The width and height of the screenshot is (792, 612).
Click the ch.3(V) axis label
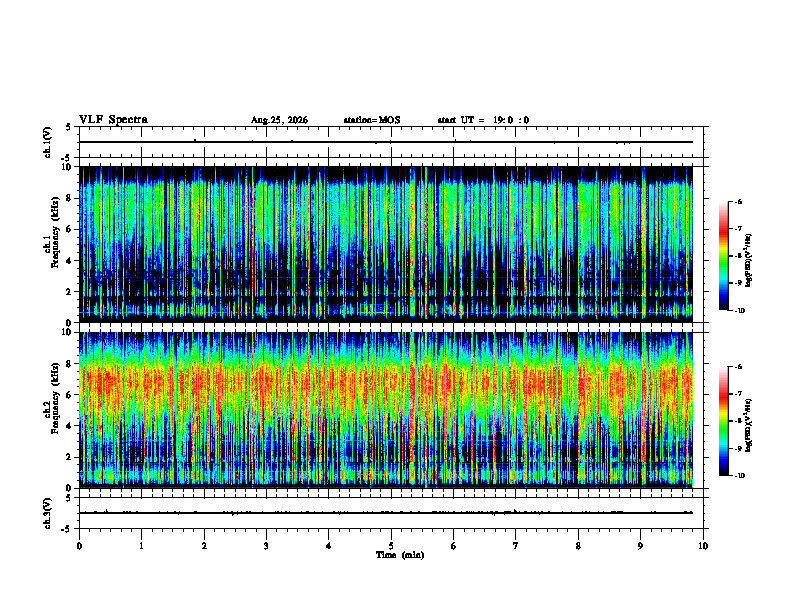[48, 513]
